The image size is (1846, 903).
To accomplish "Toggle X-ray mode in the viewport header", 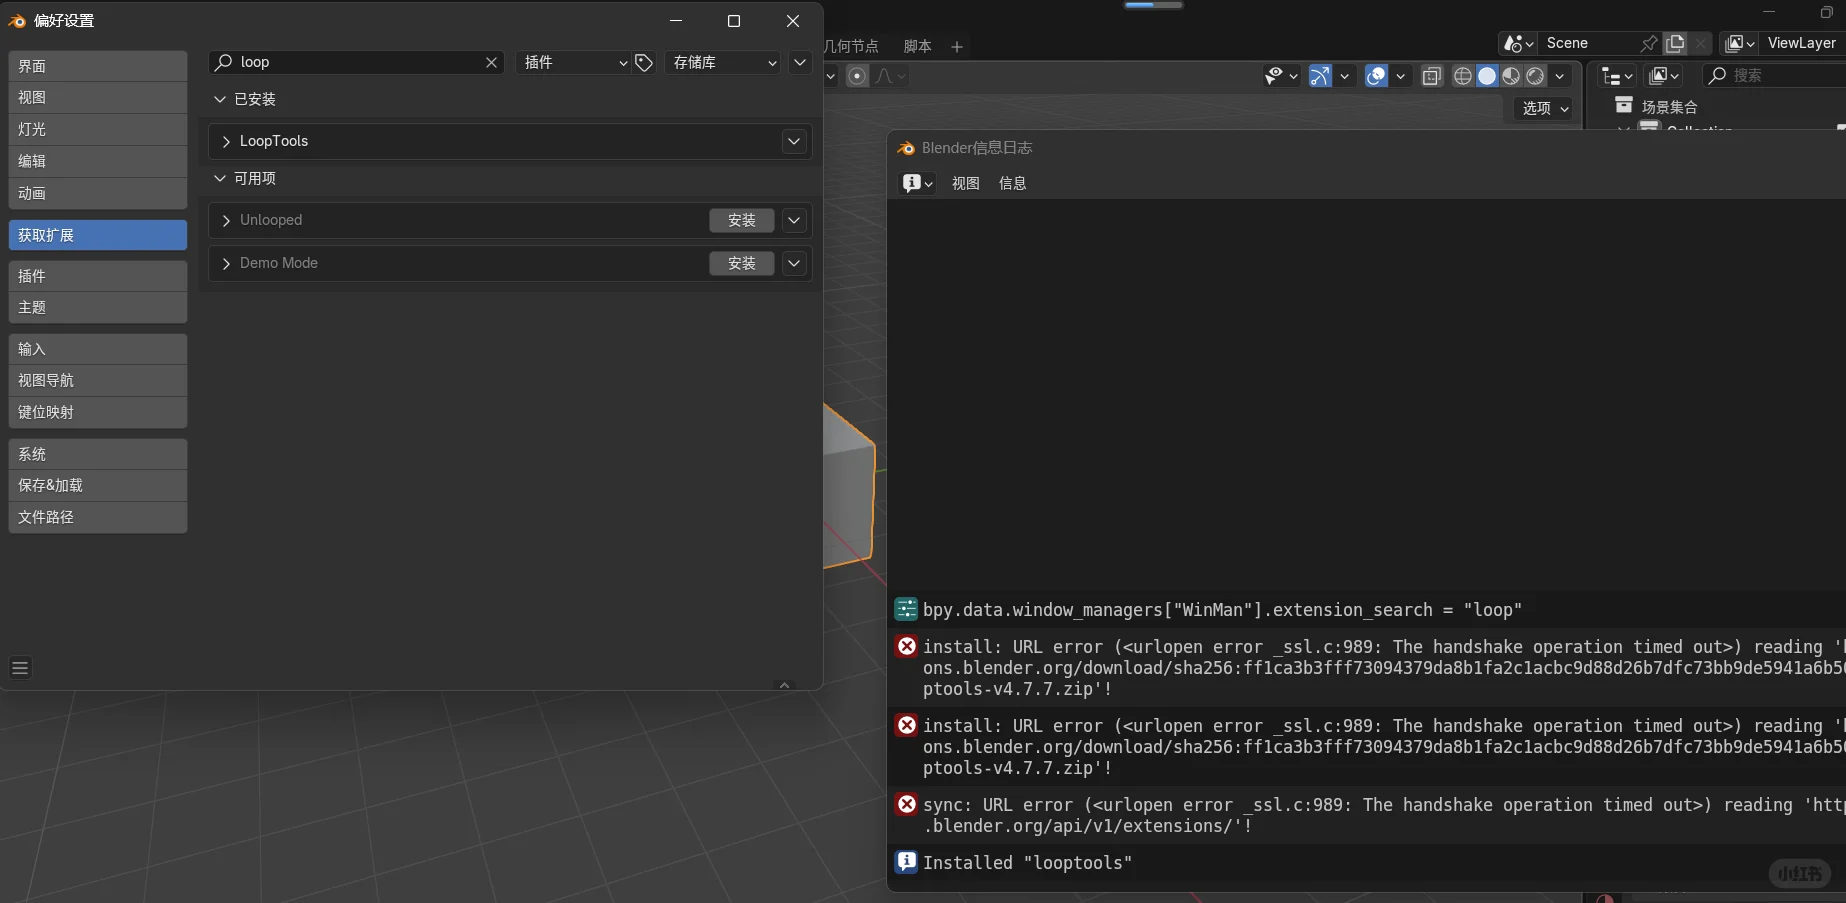I will click(x=1431, y=76).
